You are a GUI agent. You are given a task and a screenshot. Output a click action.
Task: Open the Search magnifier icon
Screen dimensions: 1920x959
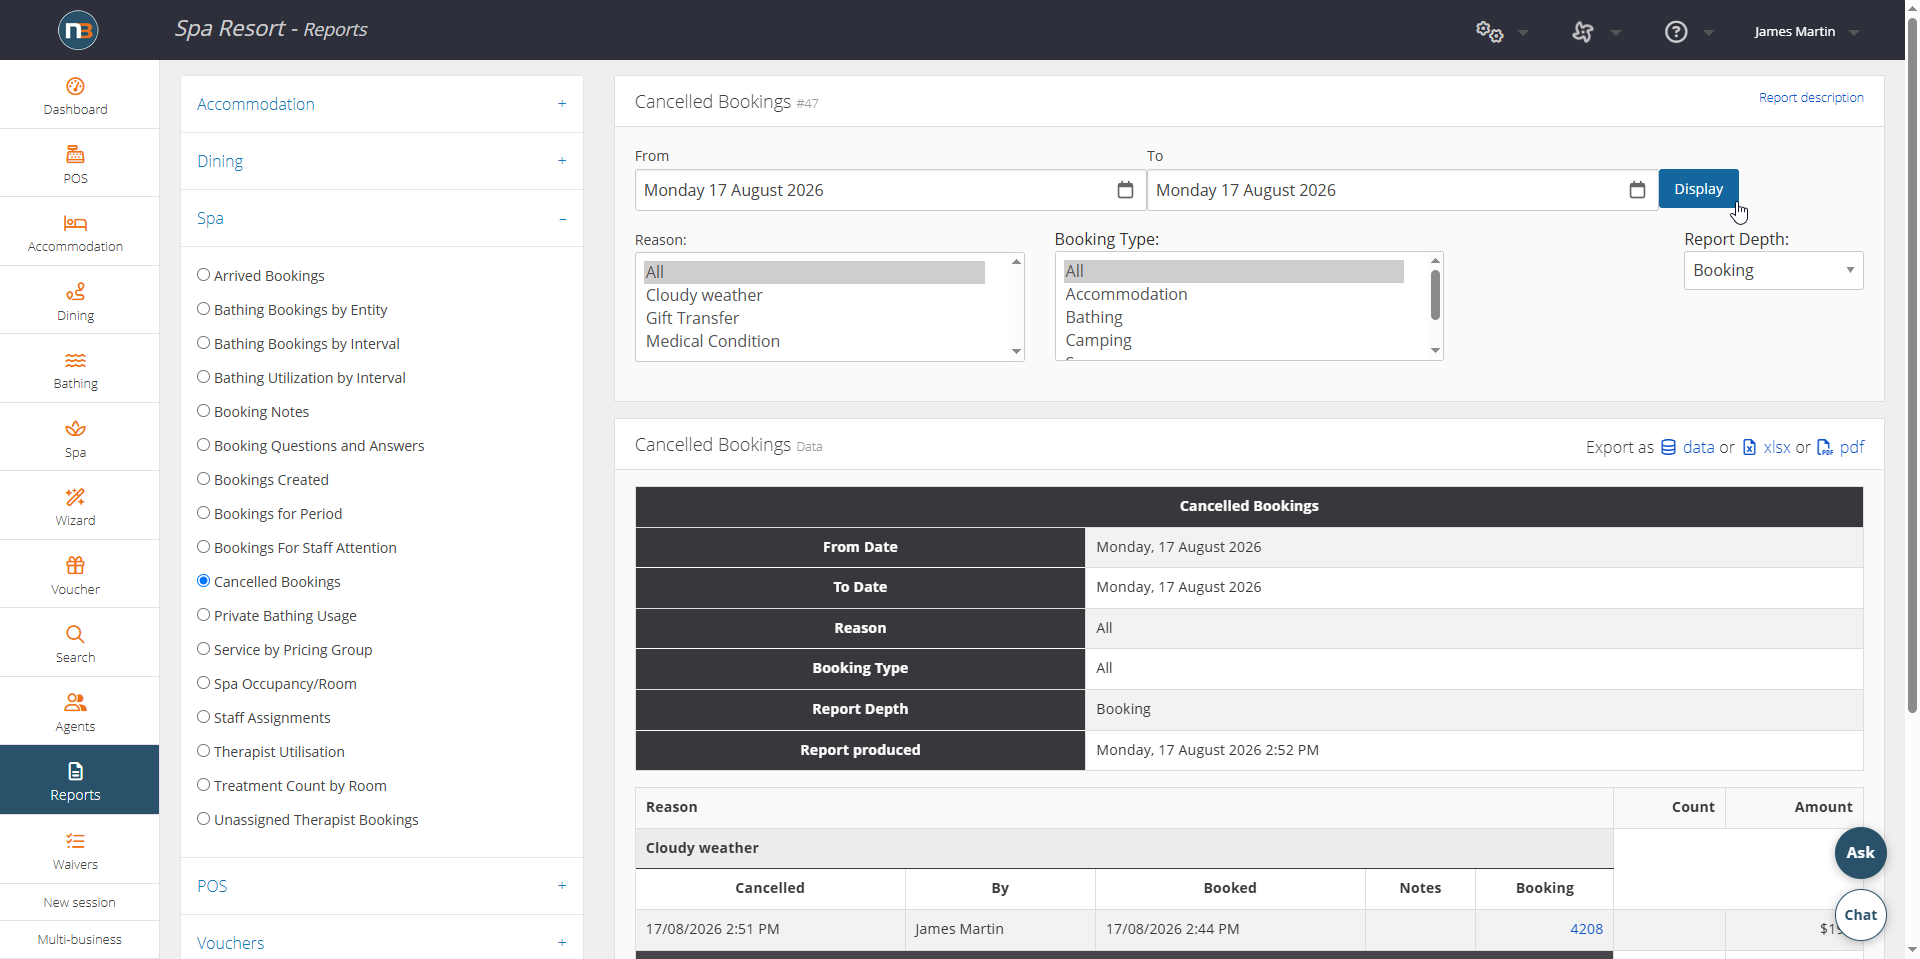point(75,634)
